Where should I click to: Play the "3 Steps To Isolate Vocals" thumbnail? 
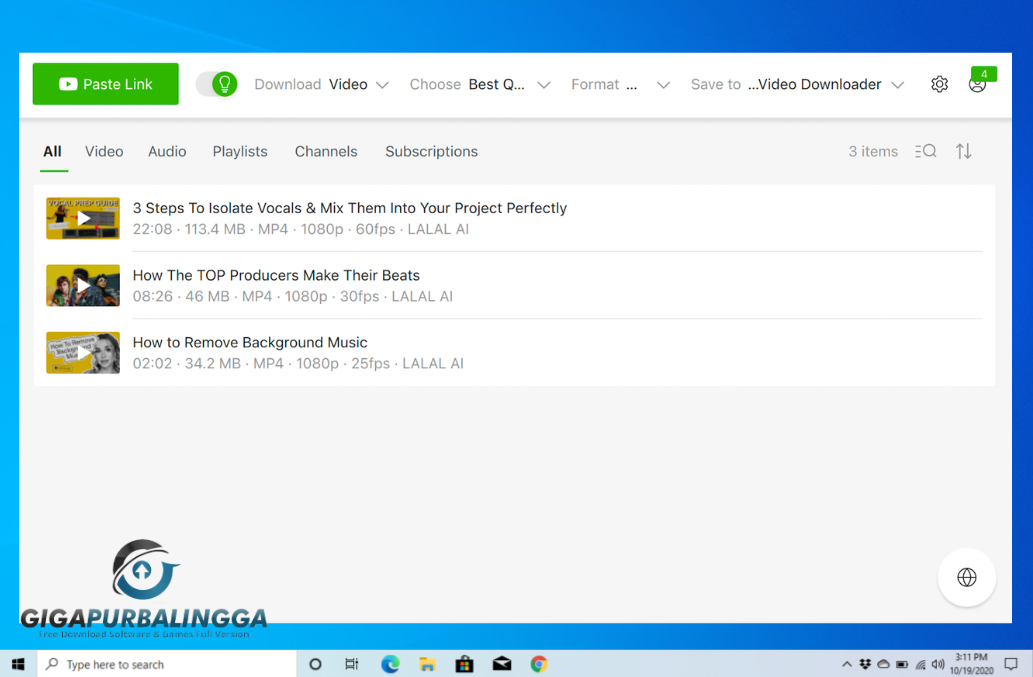(x=82, y=218)
